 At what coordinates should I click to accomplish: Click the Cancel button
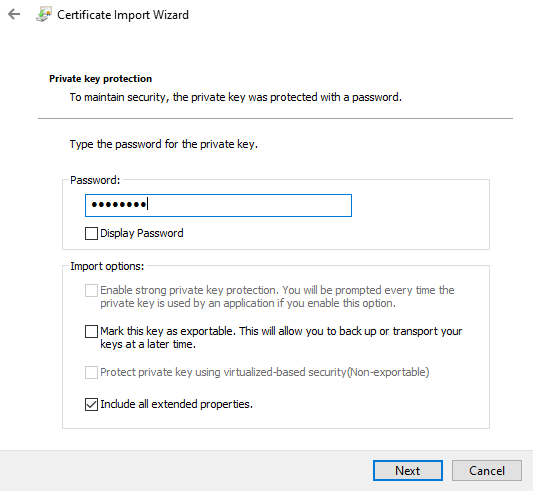[x=487, y=471]
